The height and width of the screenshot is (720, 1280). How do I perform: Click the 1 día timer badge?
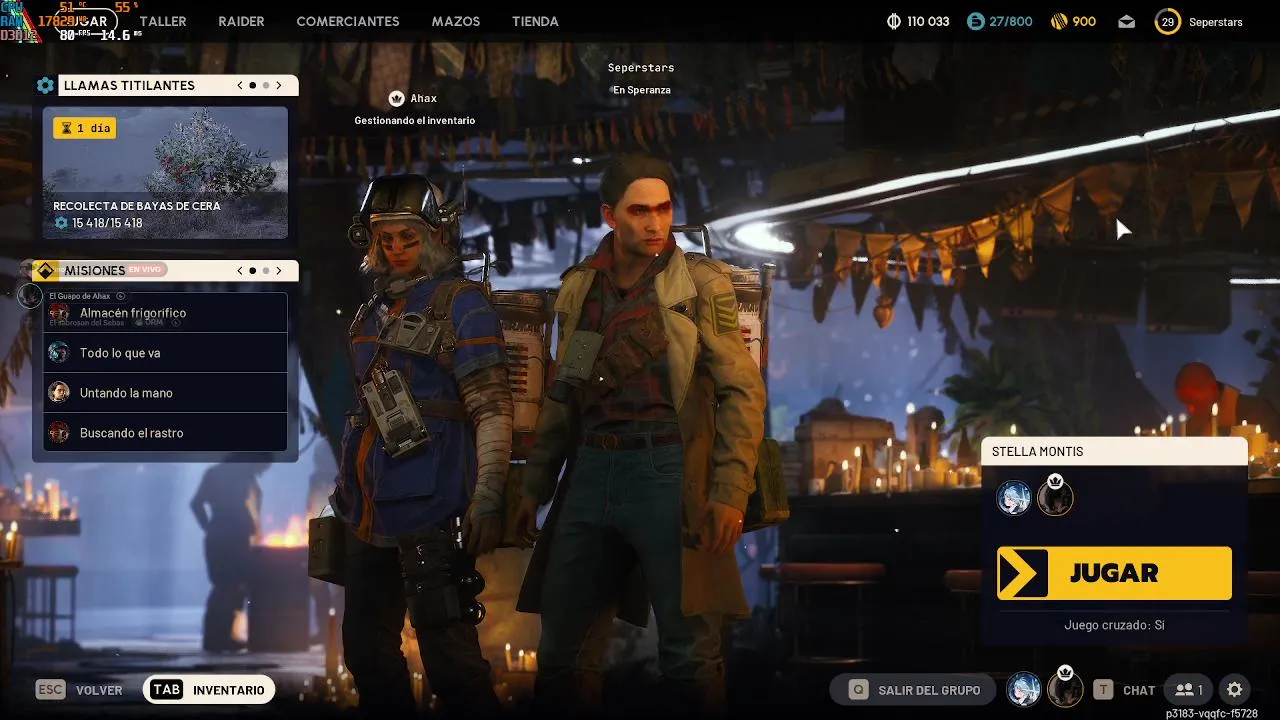tap(84, 128)
